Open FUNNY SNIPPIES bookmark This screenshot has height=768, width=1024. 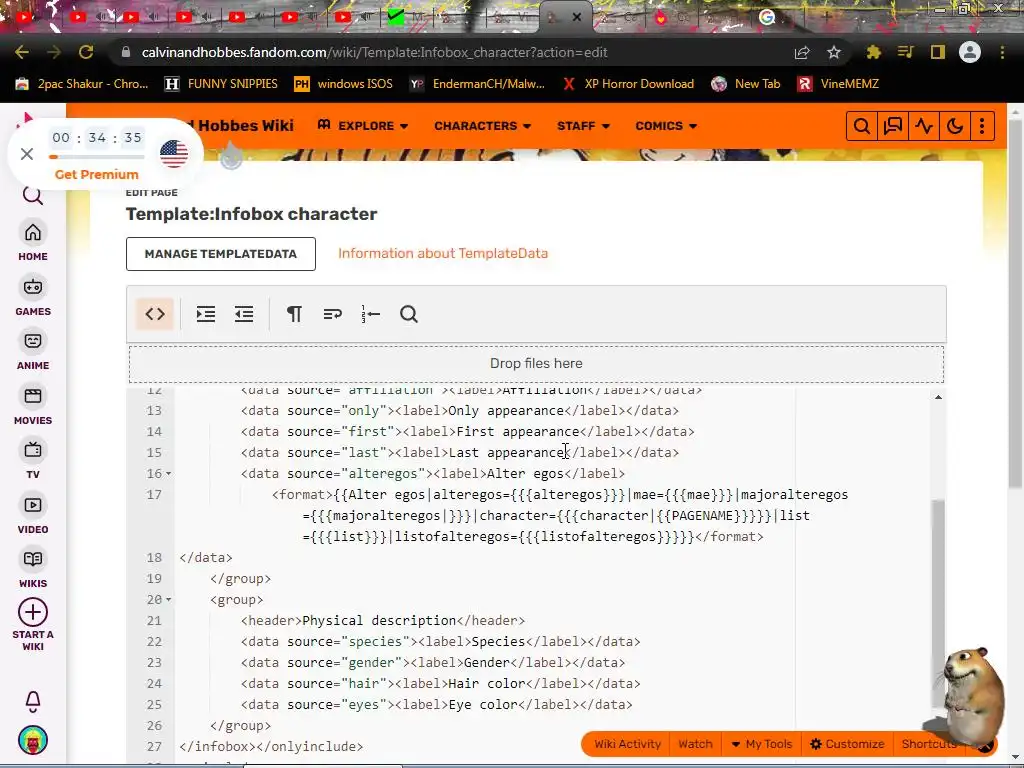click(x=221, y=84)
